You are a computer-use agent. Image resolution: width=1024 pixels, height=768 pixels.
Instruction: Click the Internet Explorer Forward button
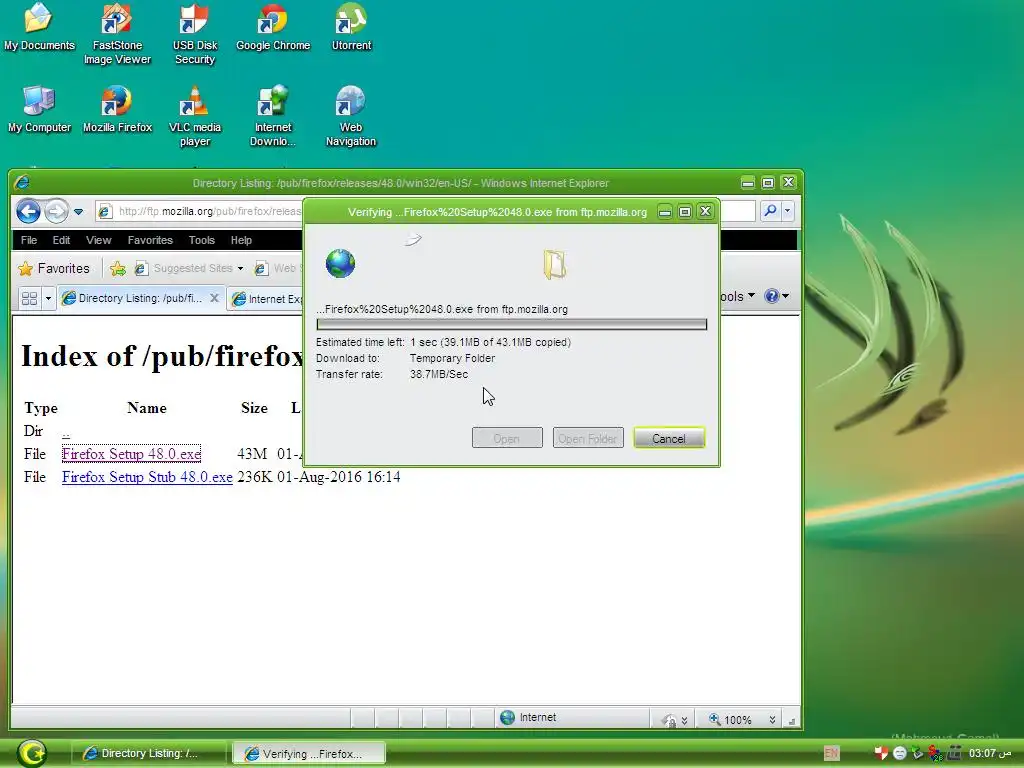56,211
